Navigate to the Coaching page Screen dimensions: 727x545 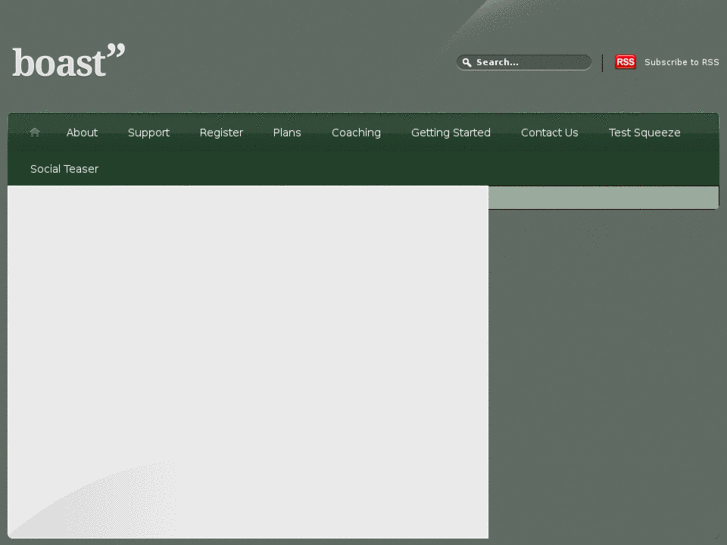[356, 133]
